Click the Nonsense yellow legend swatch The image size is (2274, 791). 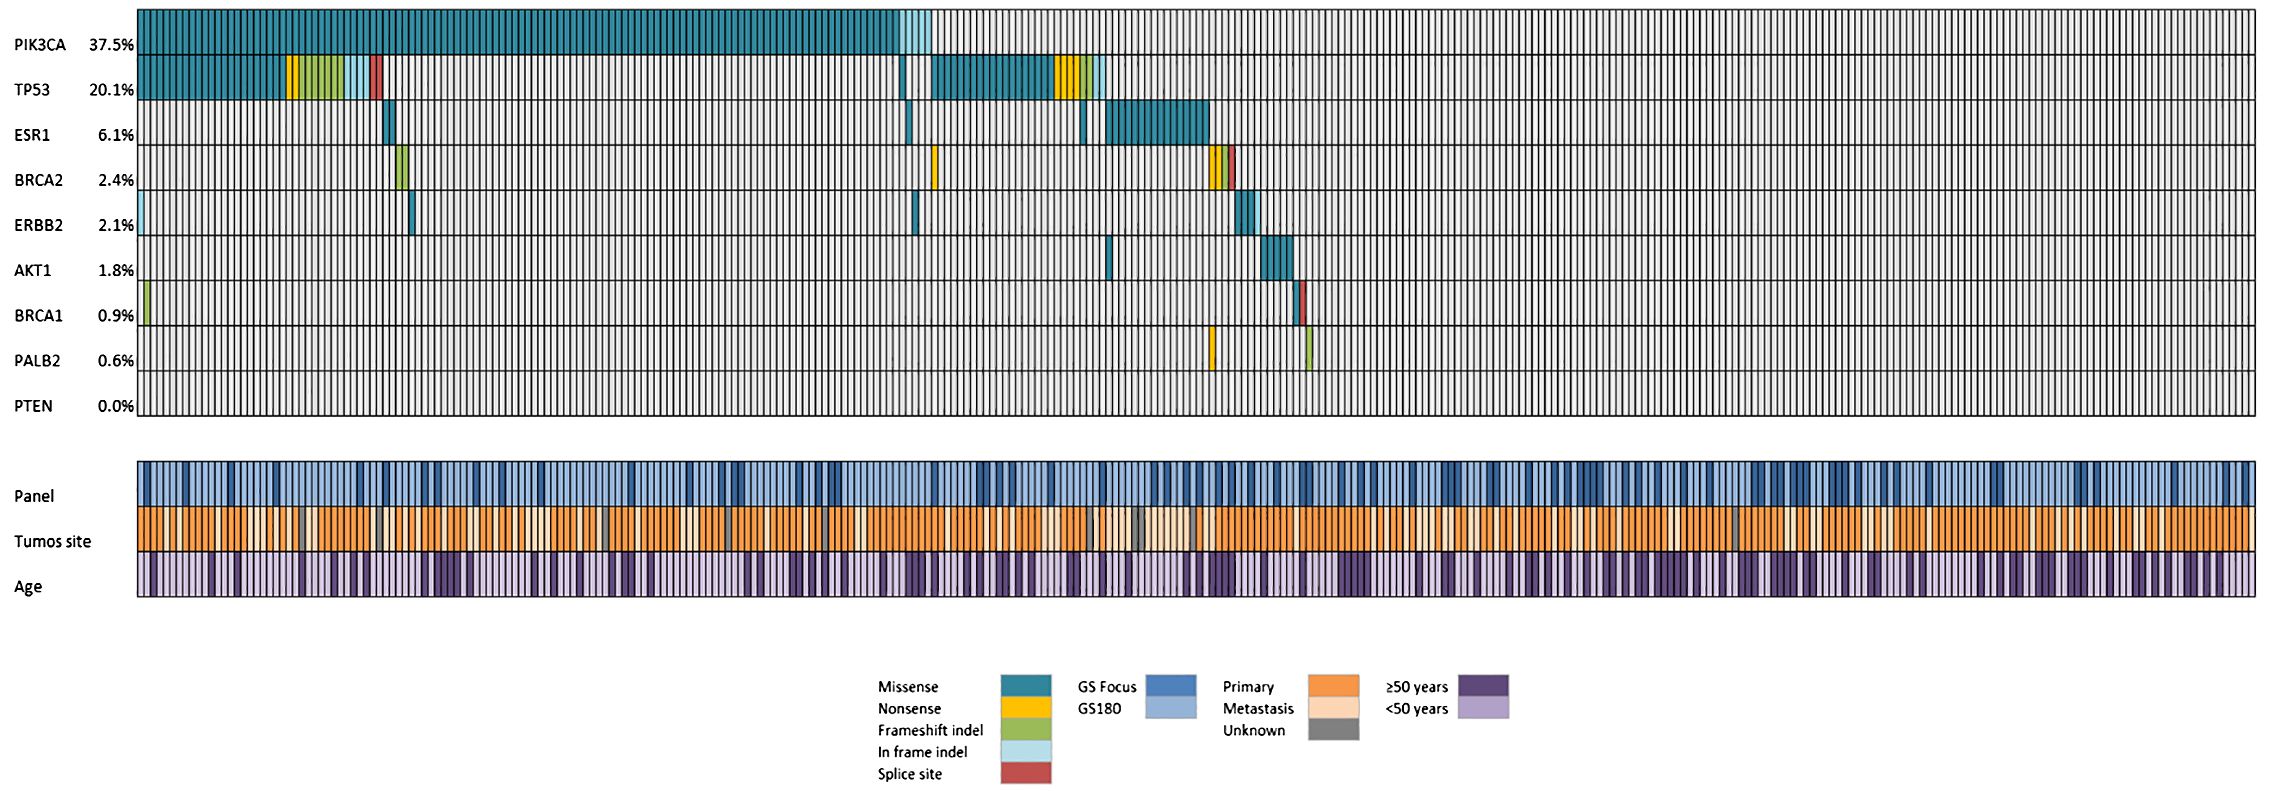pos(1026,708)
